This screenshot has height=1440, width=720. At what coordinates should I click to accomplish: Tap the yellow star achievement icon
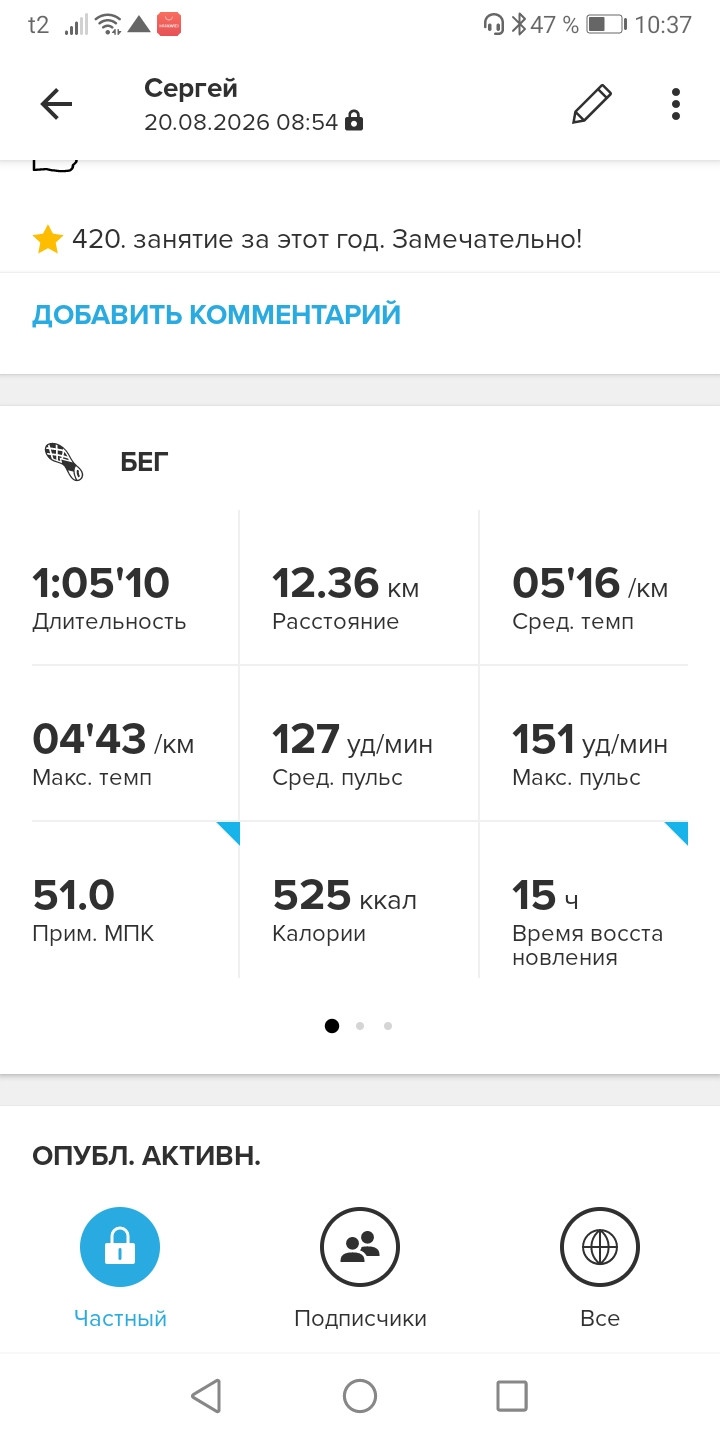[x=47, y=240]
